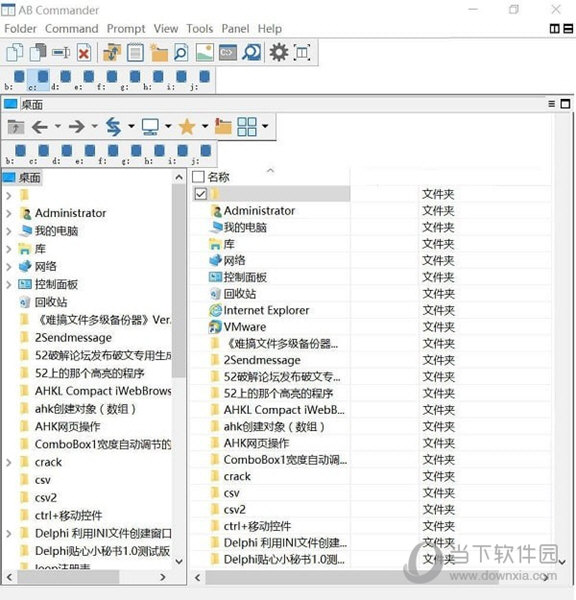Click the New Folder icon in main toolbar
The height and width of the screenshot is (600, 576).
coord(159,52)
